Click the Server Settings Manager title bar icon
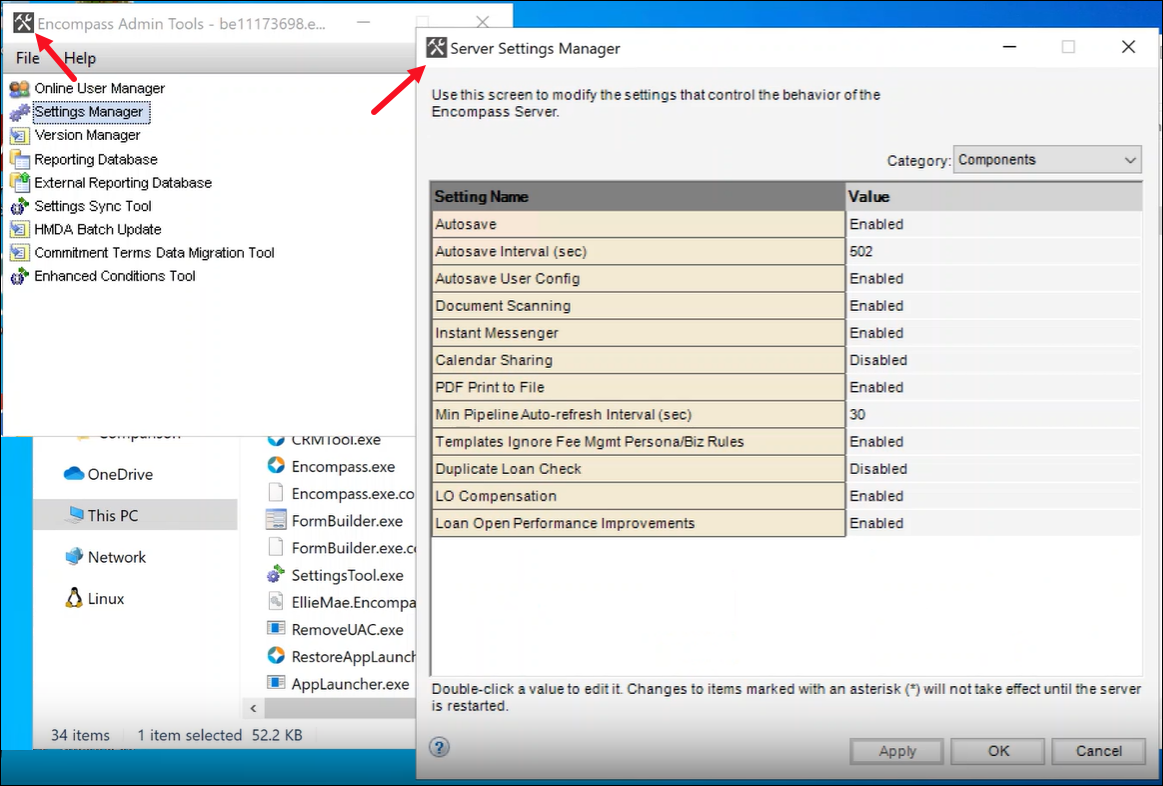This screenshot has height=786, width=1163. pyautogui.click(x=436, y=47)
